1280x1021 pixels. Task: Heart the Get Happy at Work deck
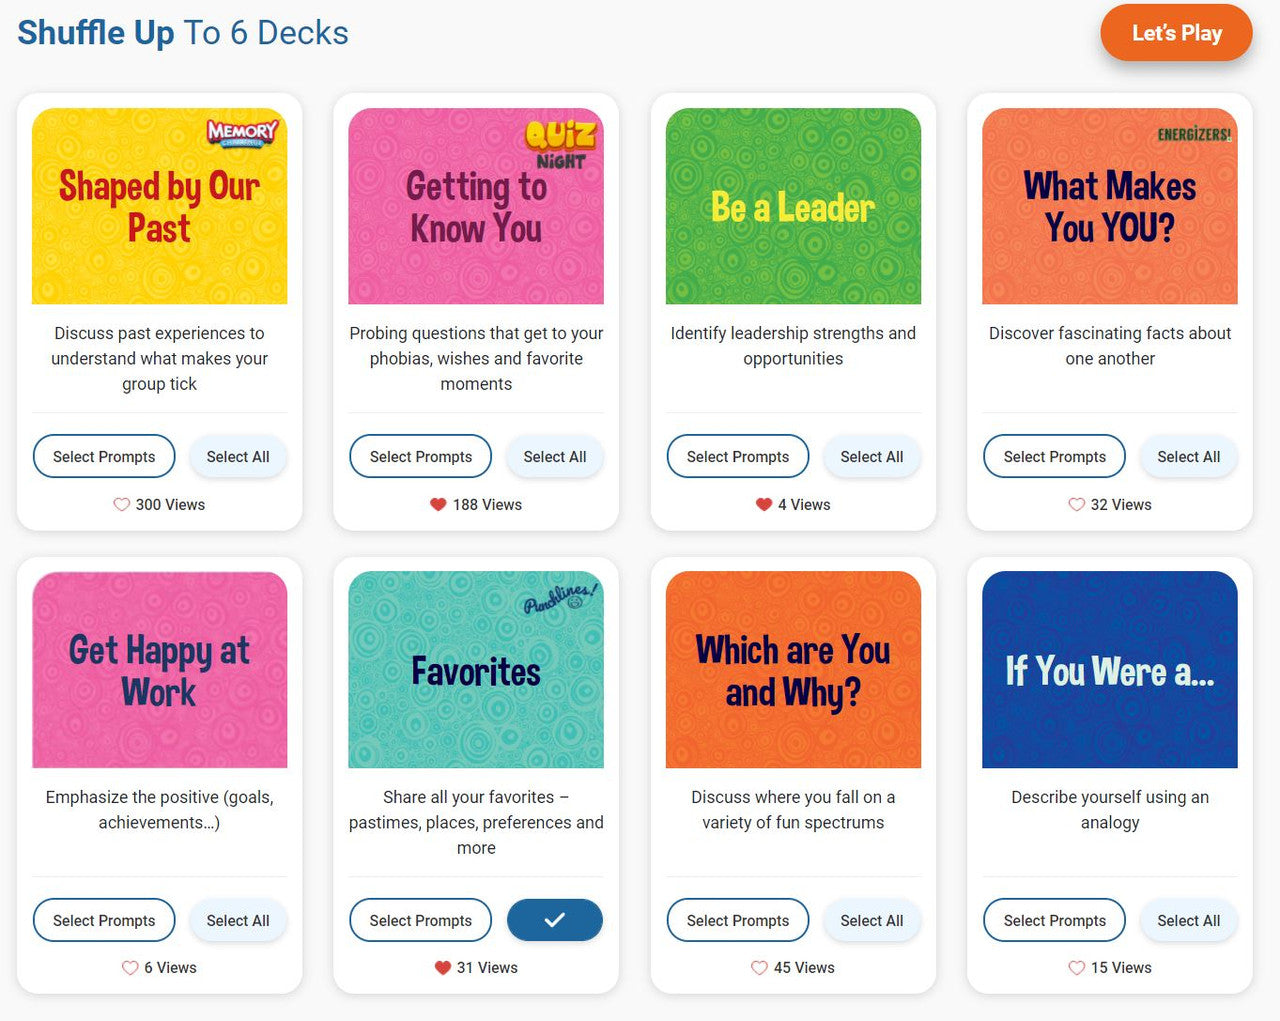130,968
